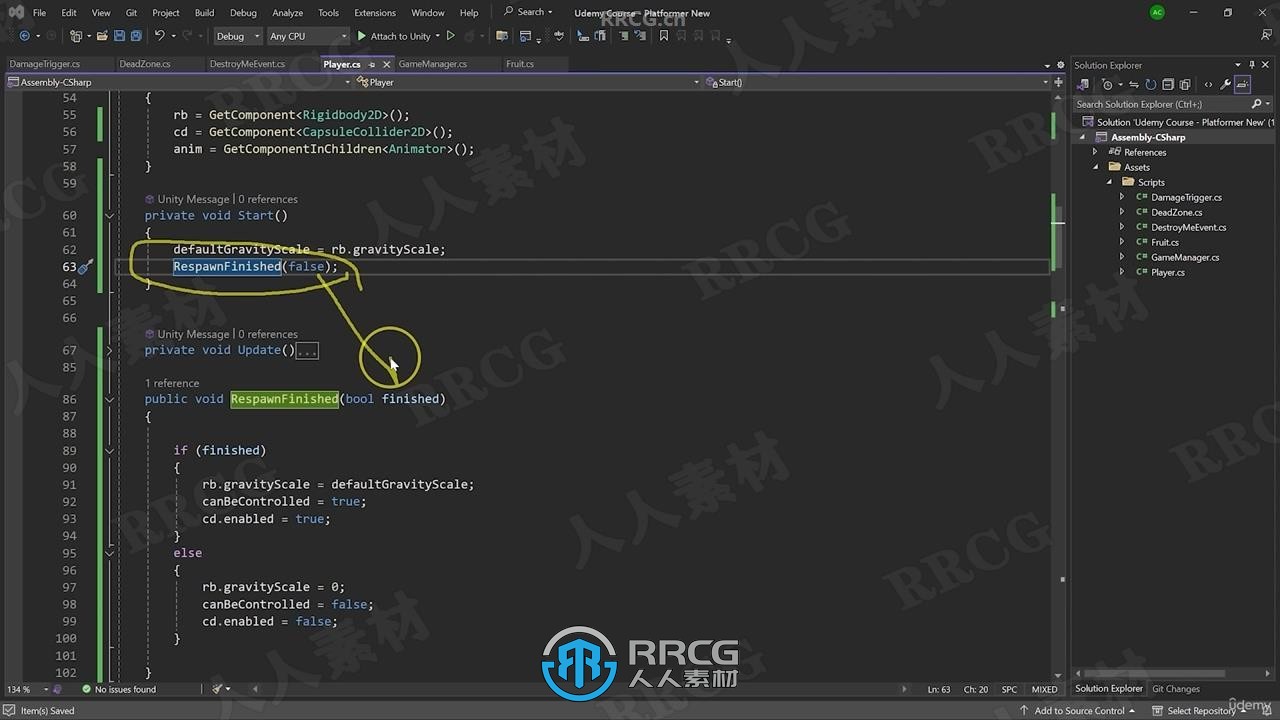
Task: Open the Assembly-CSharp project dropdown
Action: (x=180, y=82)
